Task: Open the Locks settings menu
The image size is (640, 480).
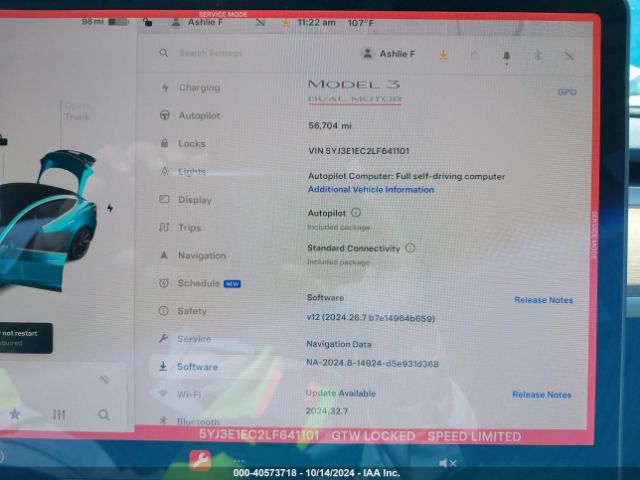Action: click(183, 143)
